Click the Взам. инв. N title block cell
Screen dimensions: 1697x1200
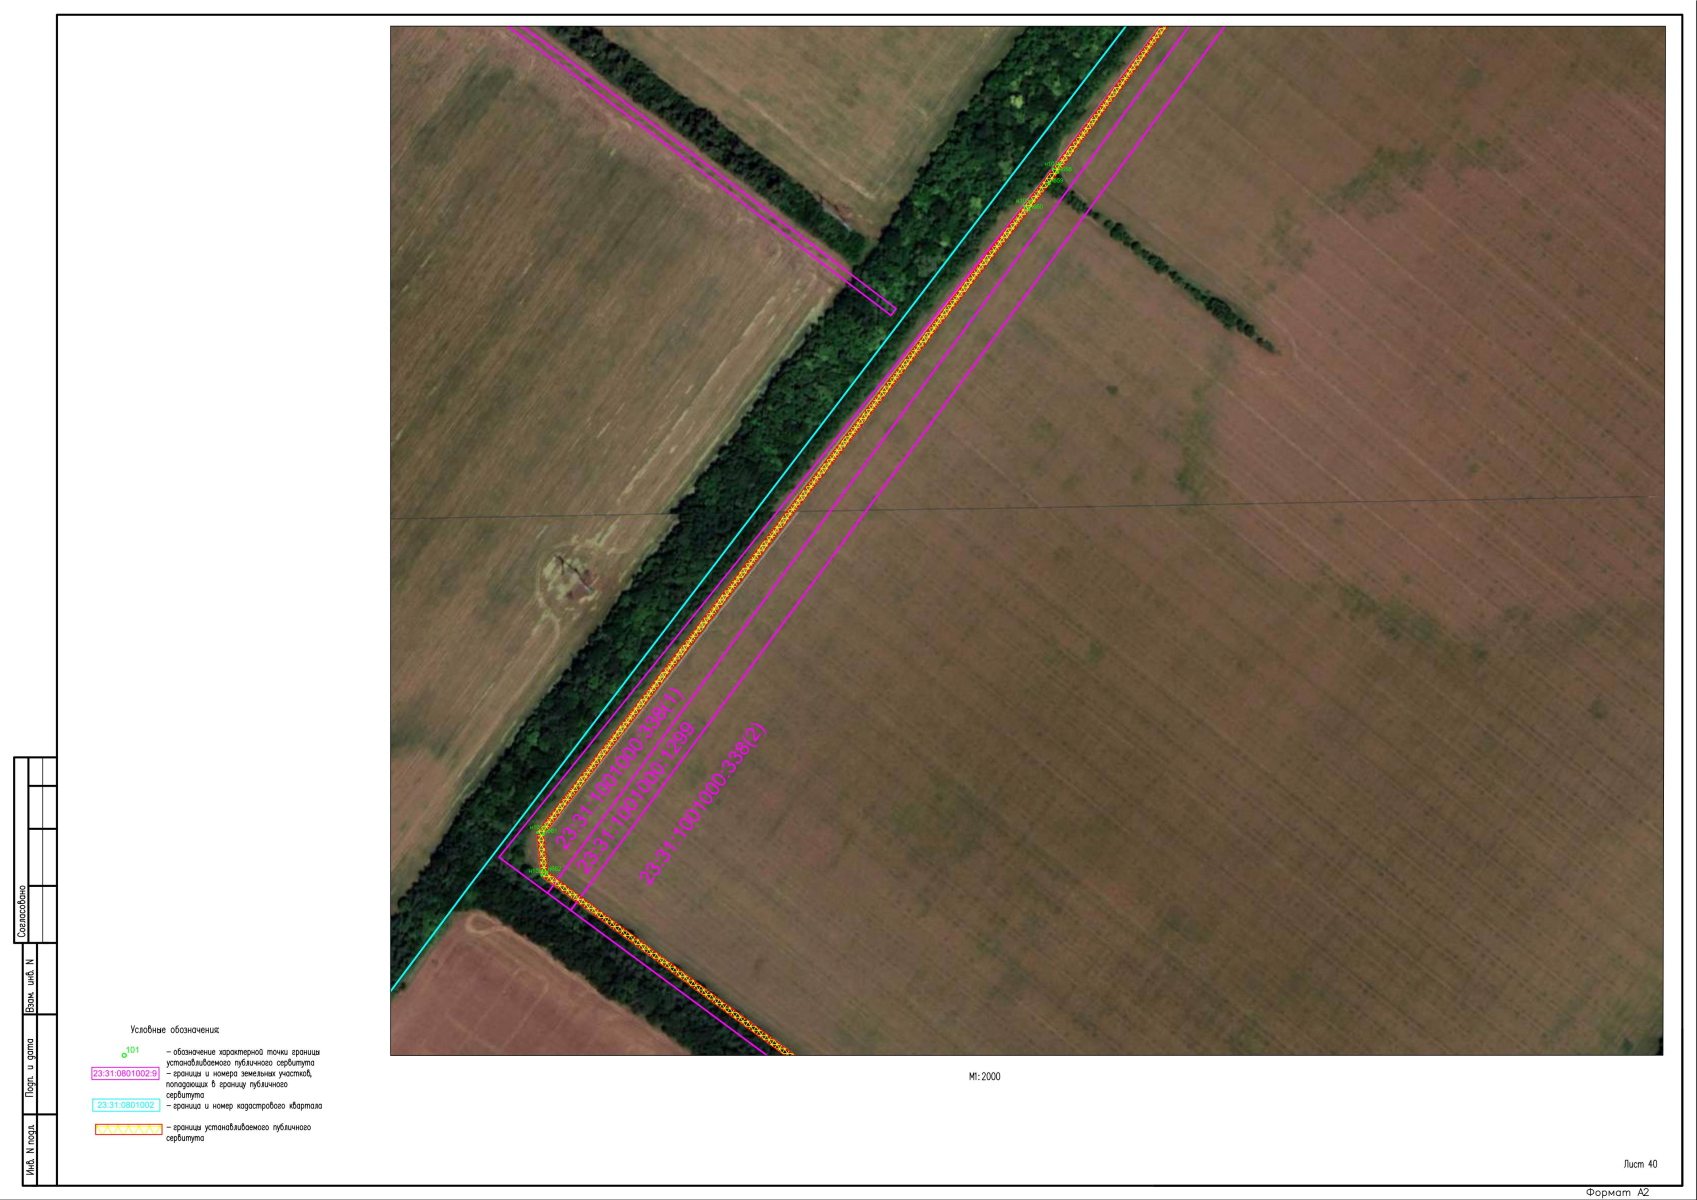tap(29, 985)
